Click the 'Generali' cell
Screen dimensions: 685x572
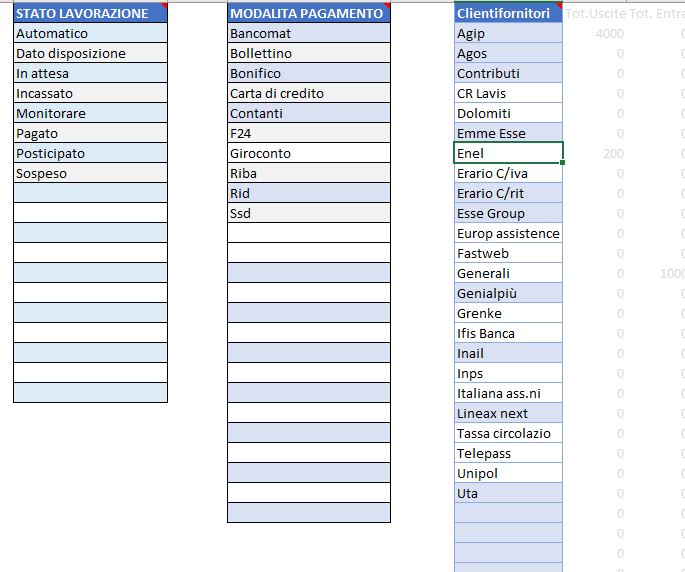pyautogui.click(x=509, y=274)
